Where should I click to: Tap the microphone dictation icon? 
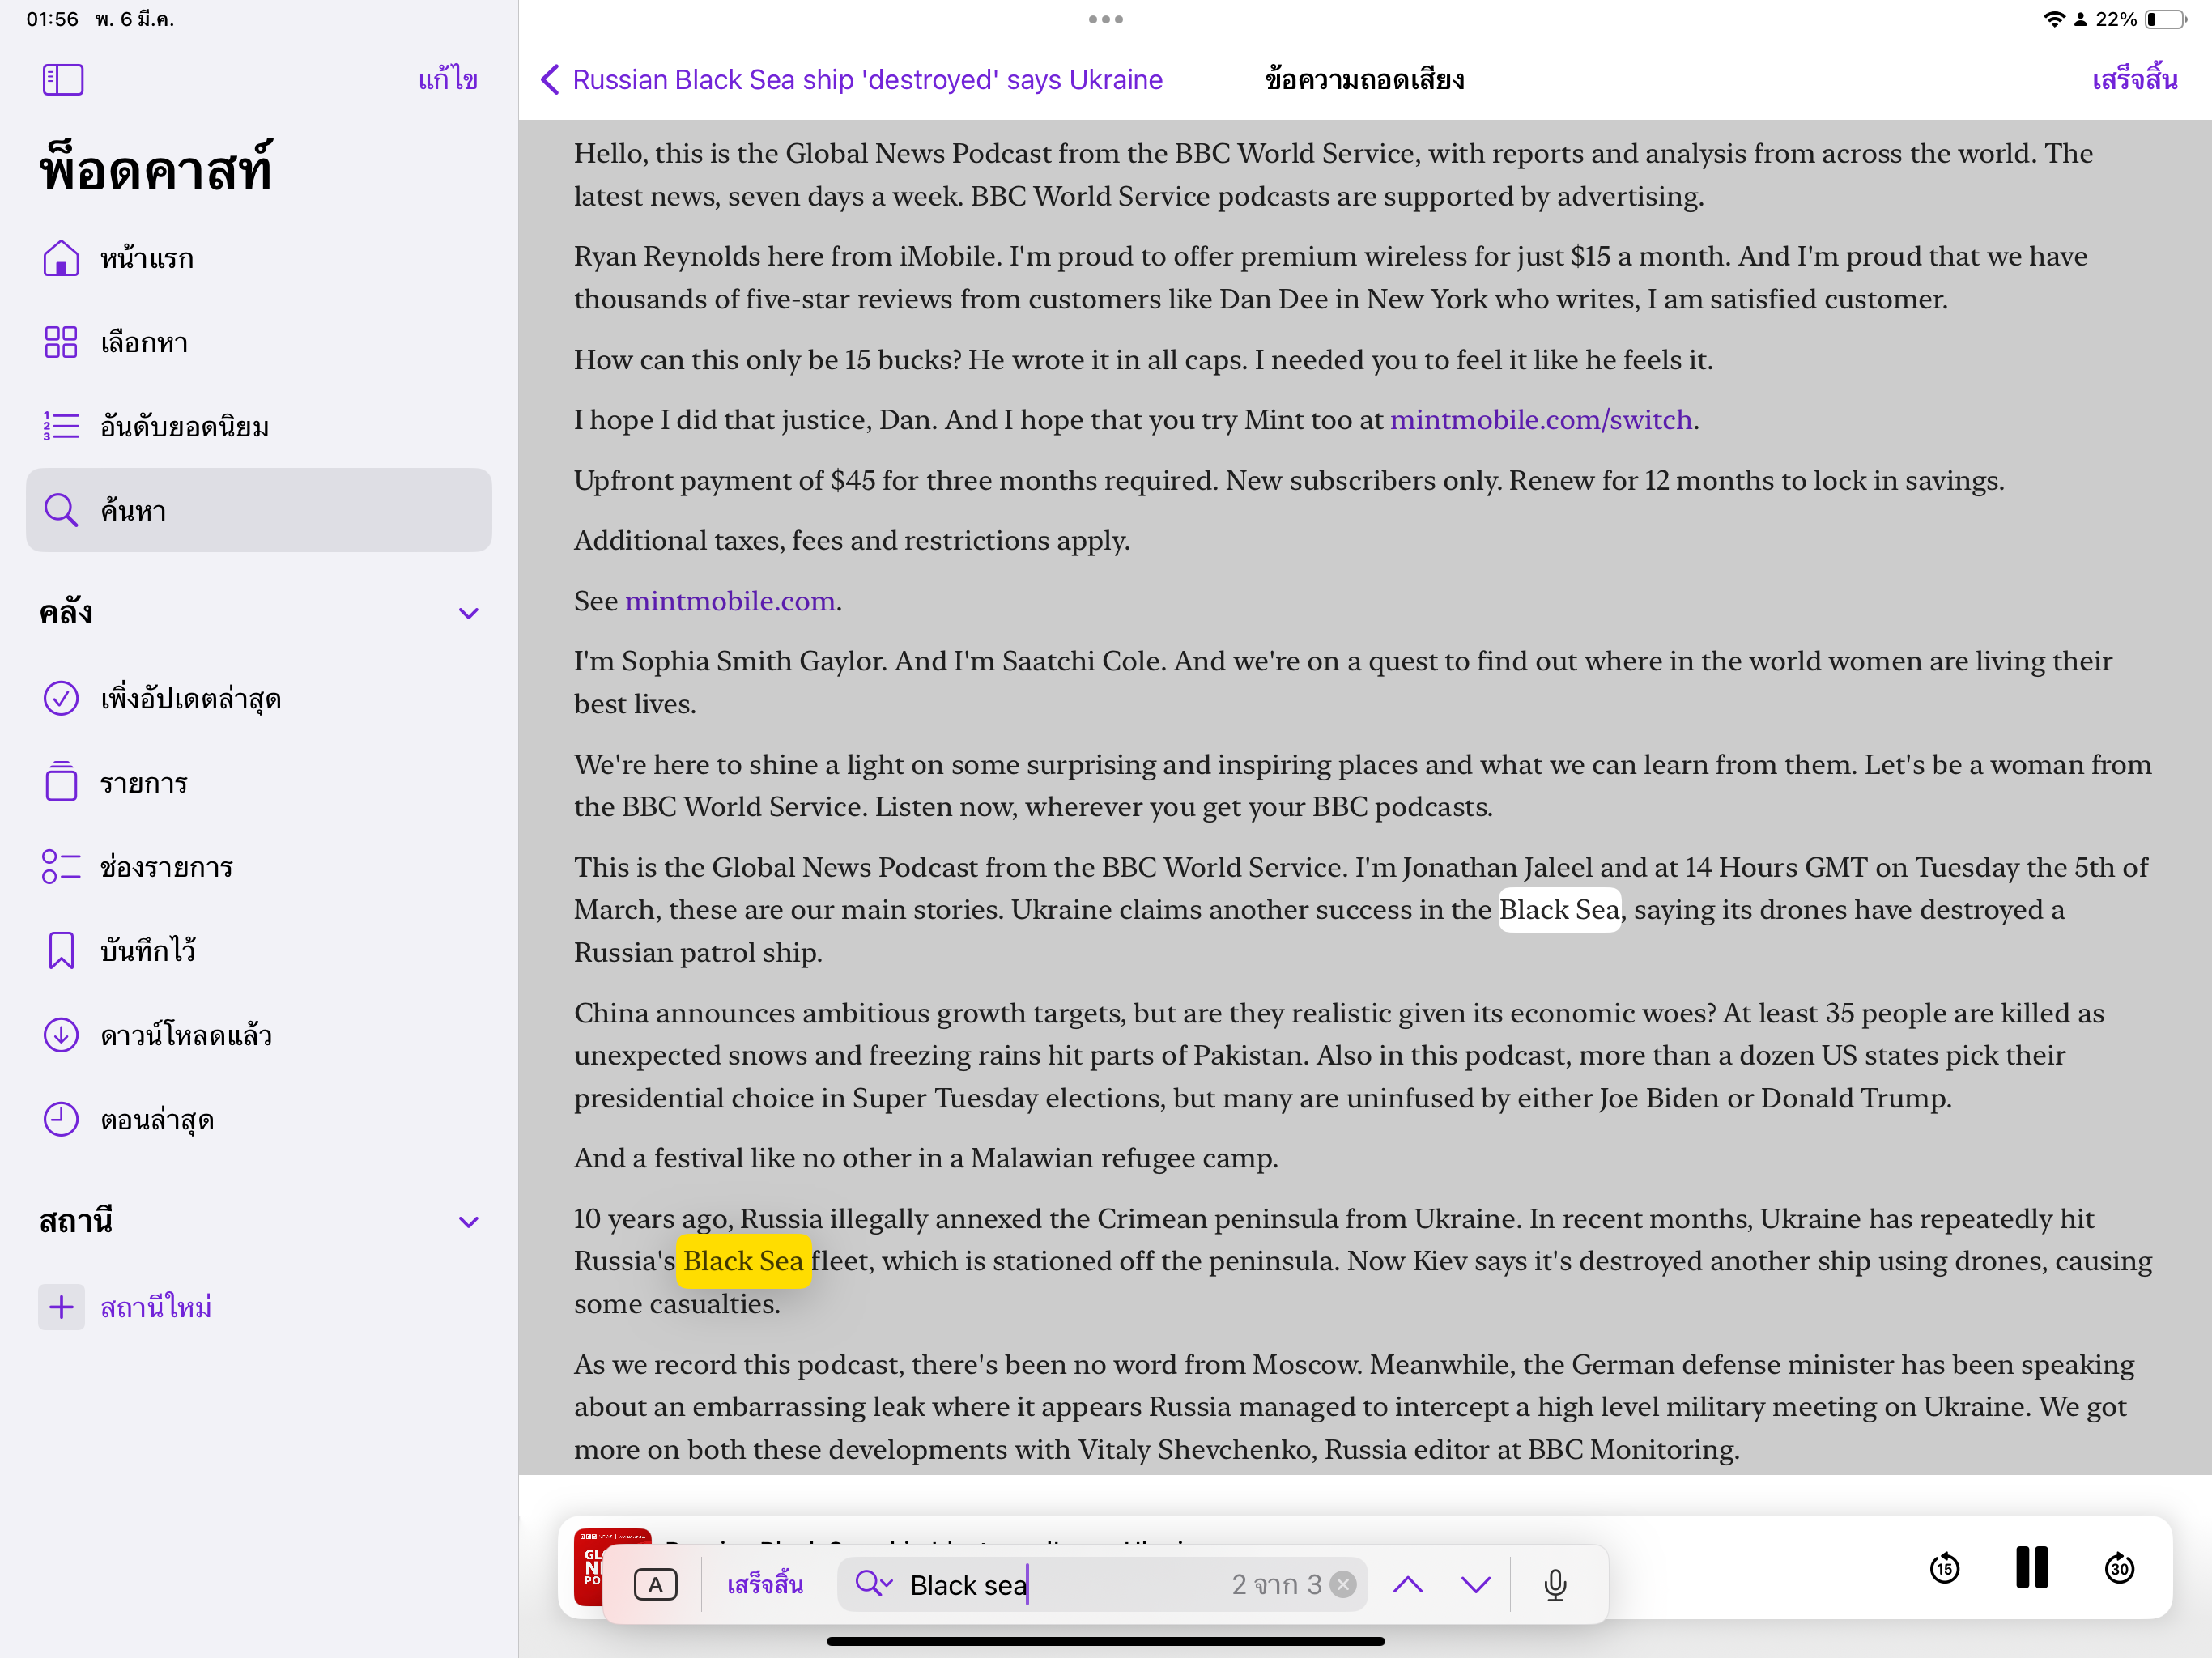tap(1555, 1584)
